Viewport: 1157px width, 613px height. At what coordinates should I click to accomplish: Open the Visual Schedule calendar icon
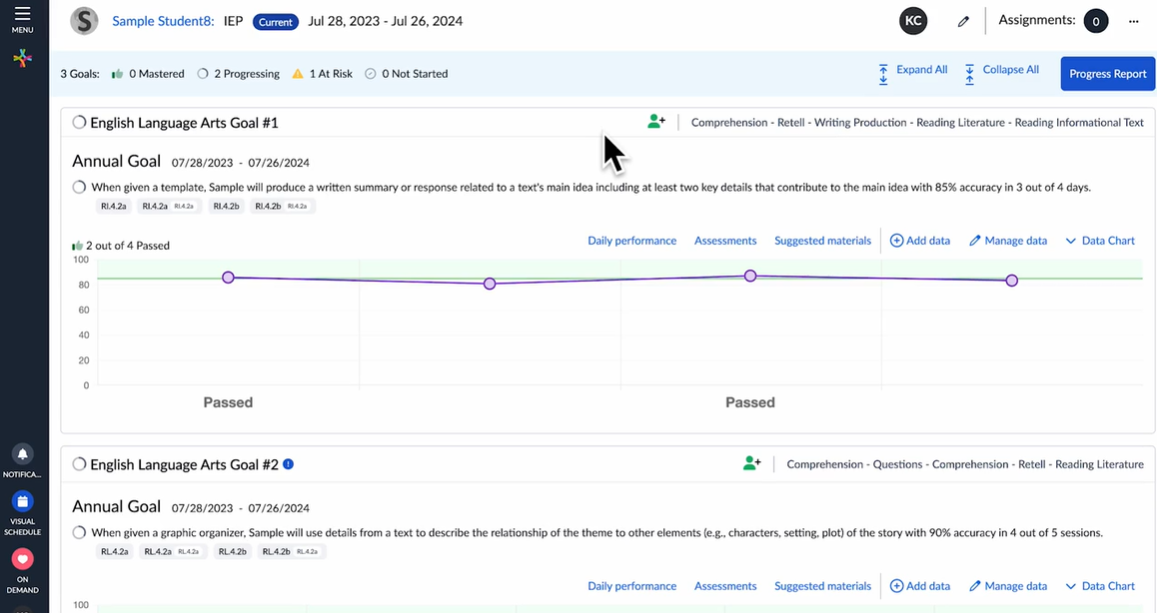22,502
